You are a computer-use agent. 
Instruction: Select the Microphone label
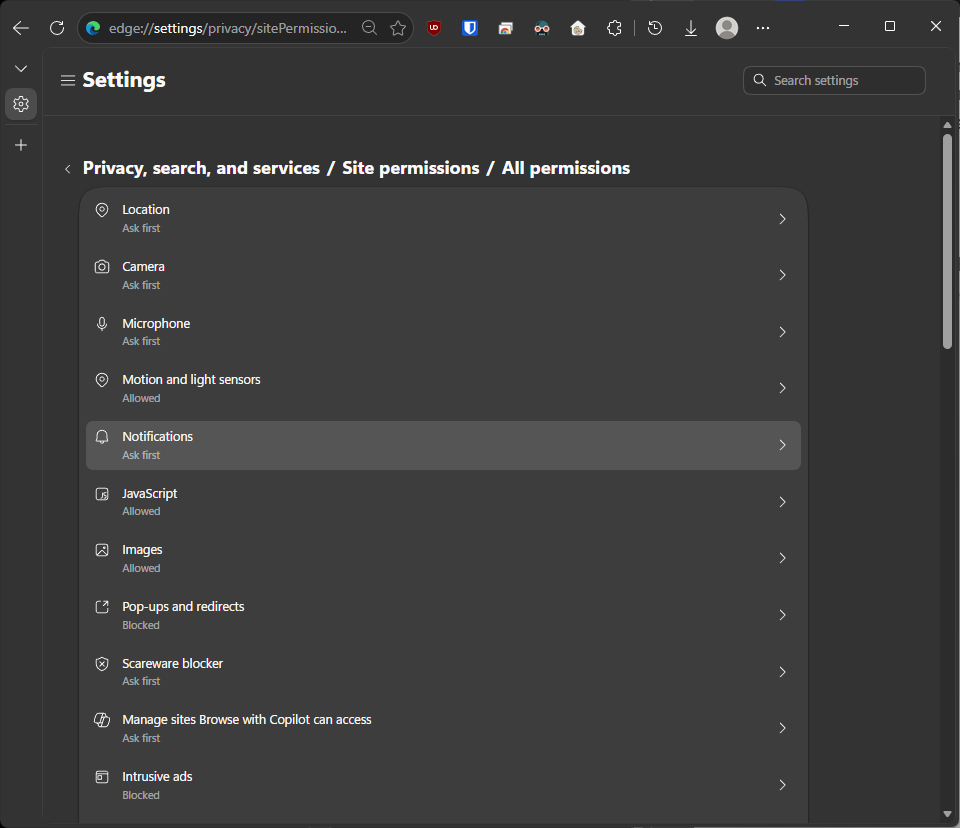pyautogui.click(x=156, y=323)
